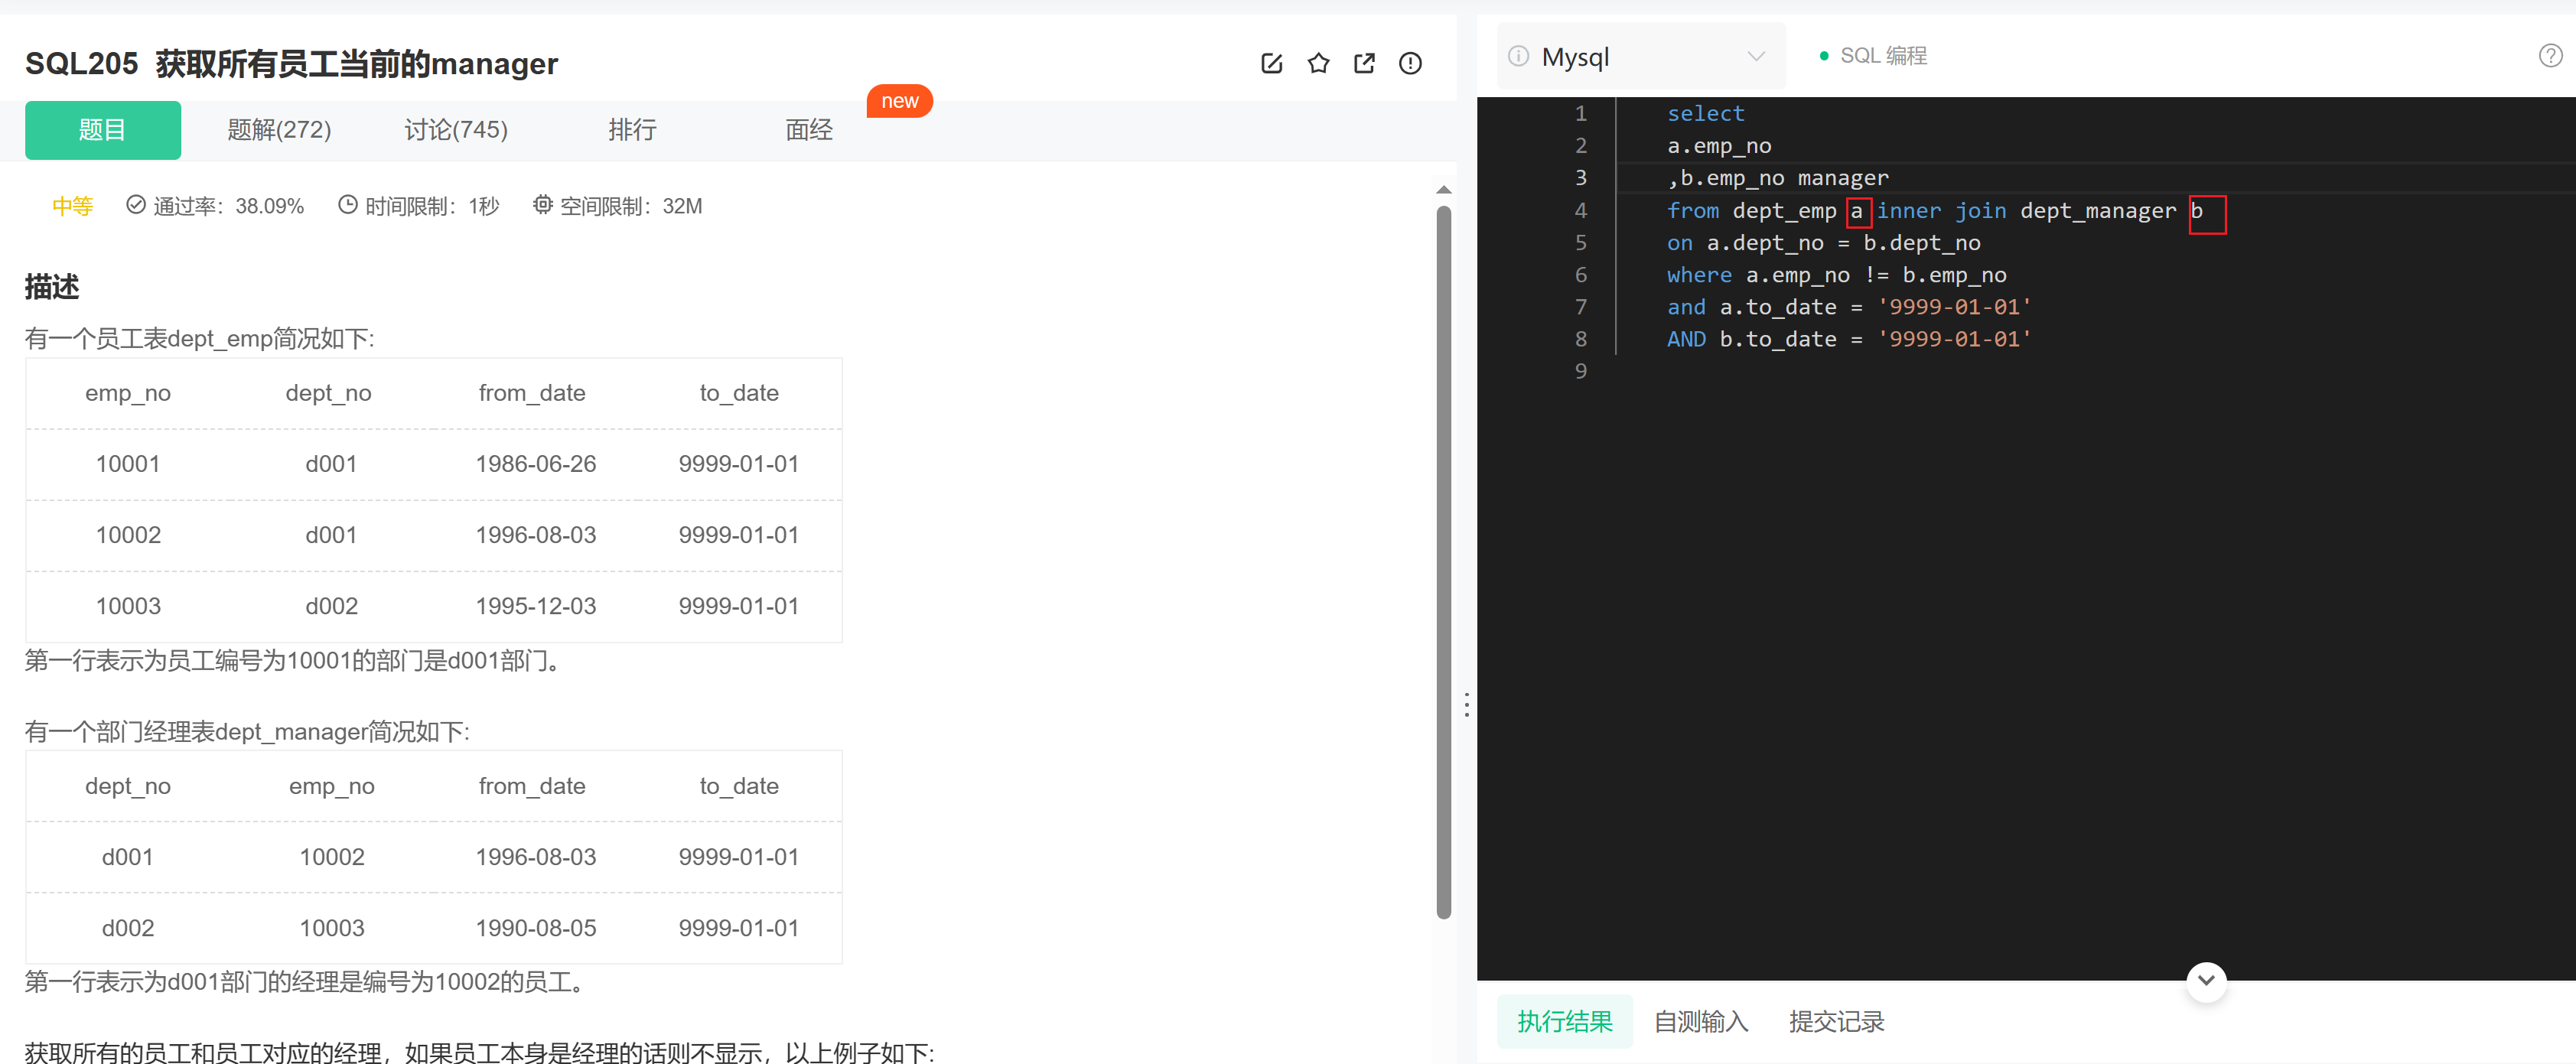Screen dimensions: 2576x1064
Task: Star this problem as favorite
Action: tap(1318, 64)
